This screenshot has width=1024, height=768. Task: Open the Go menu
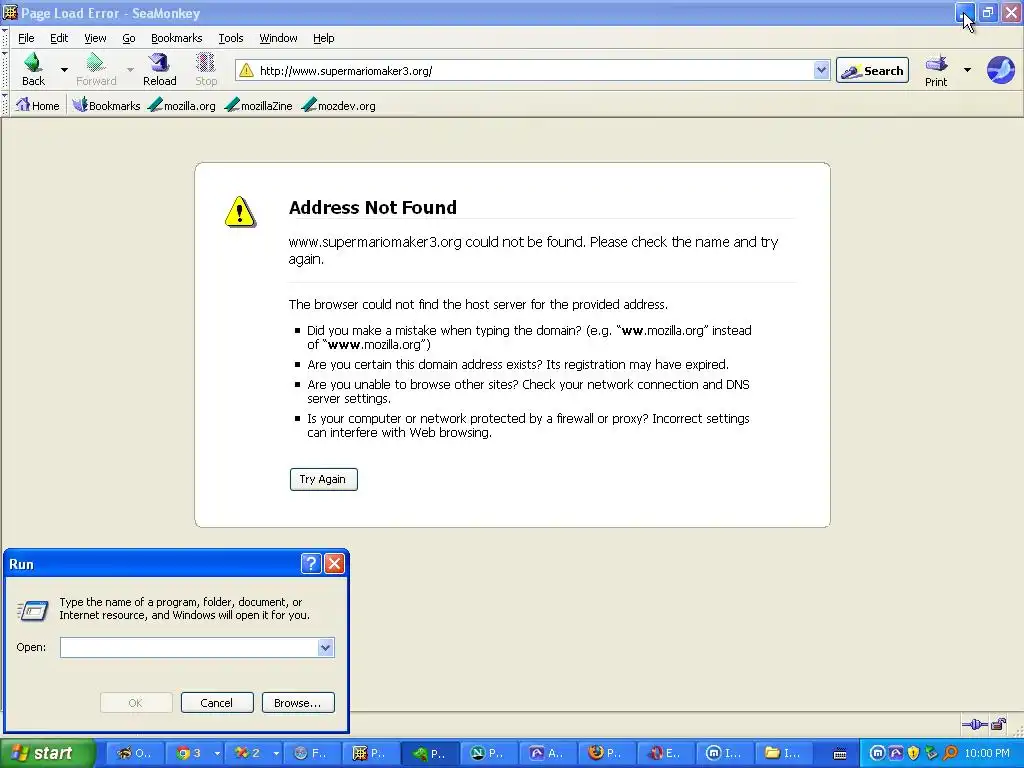point(129,38)
